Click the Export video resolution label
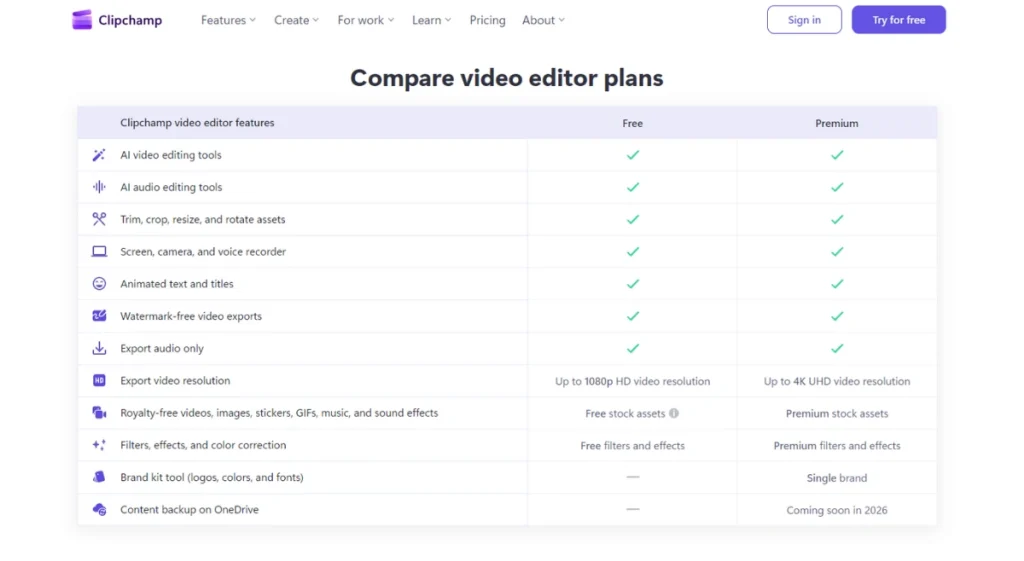This screenshot has height=561, width=1024. (x=175, y=380)
